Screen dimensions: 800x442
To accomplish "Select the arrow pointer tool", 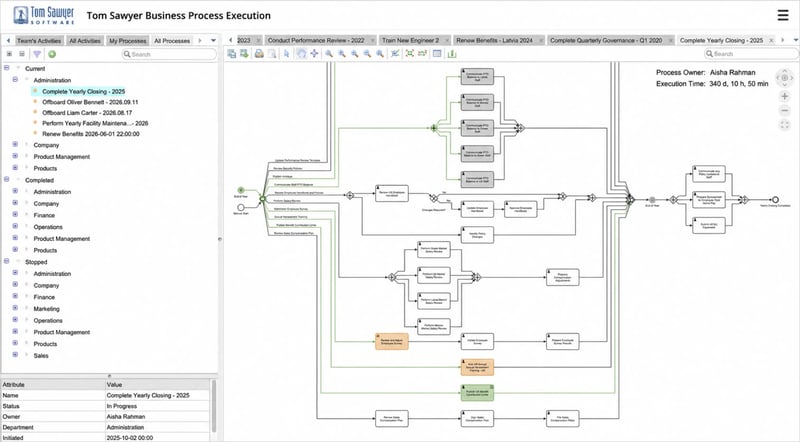I will point(287,54).
